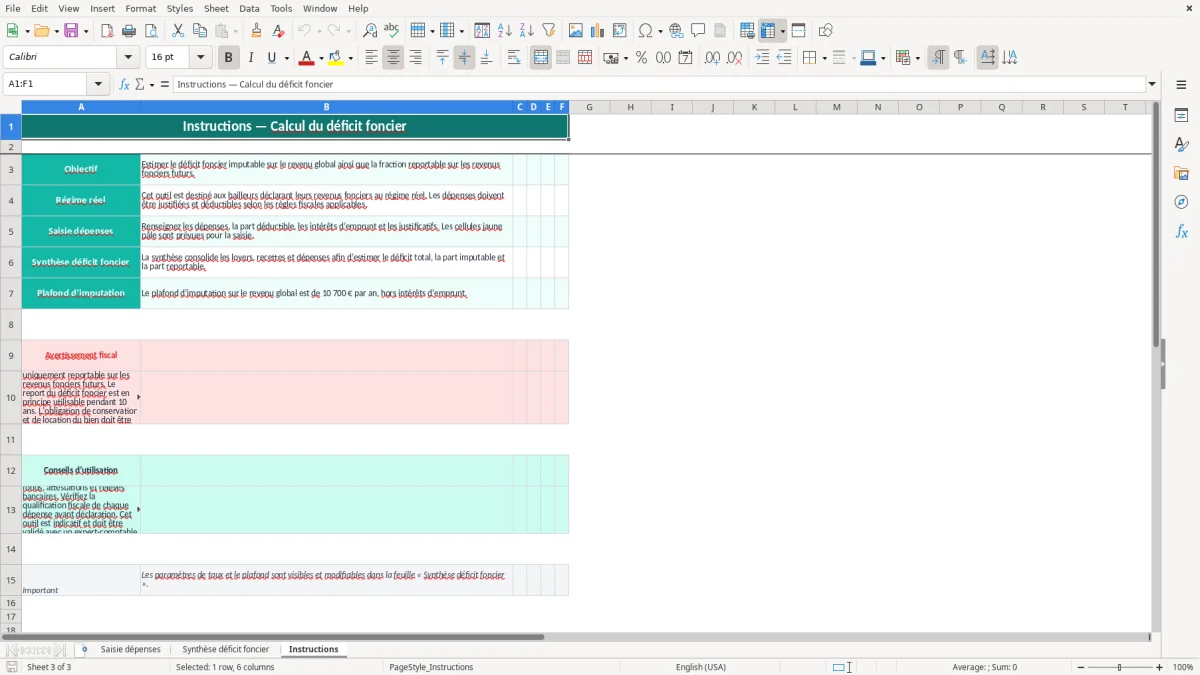Toggle Underline formatting

(x=271, y=58)
